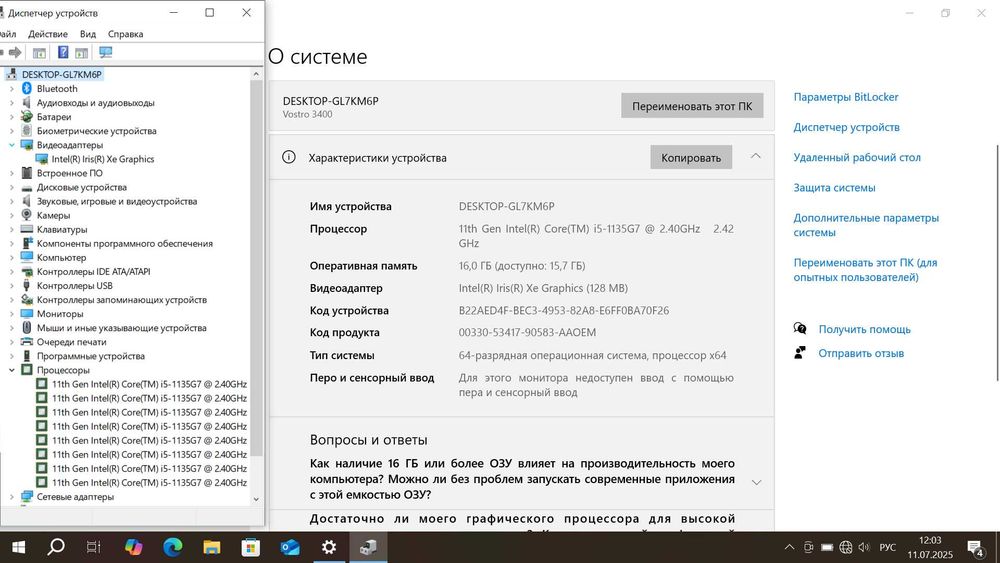
Task: Click the Контроллеры USB icon
Action: (x=27, y=285)
